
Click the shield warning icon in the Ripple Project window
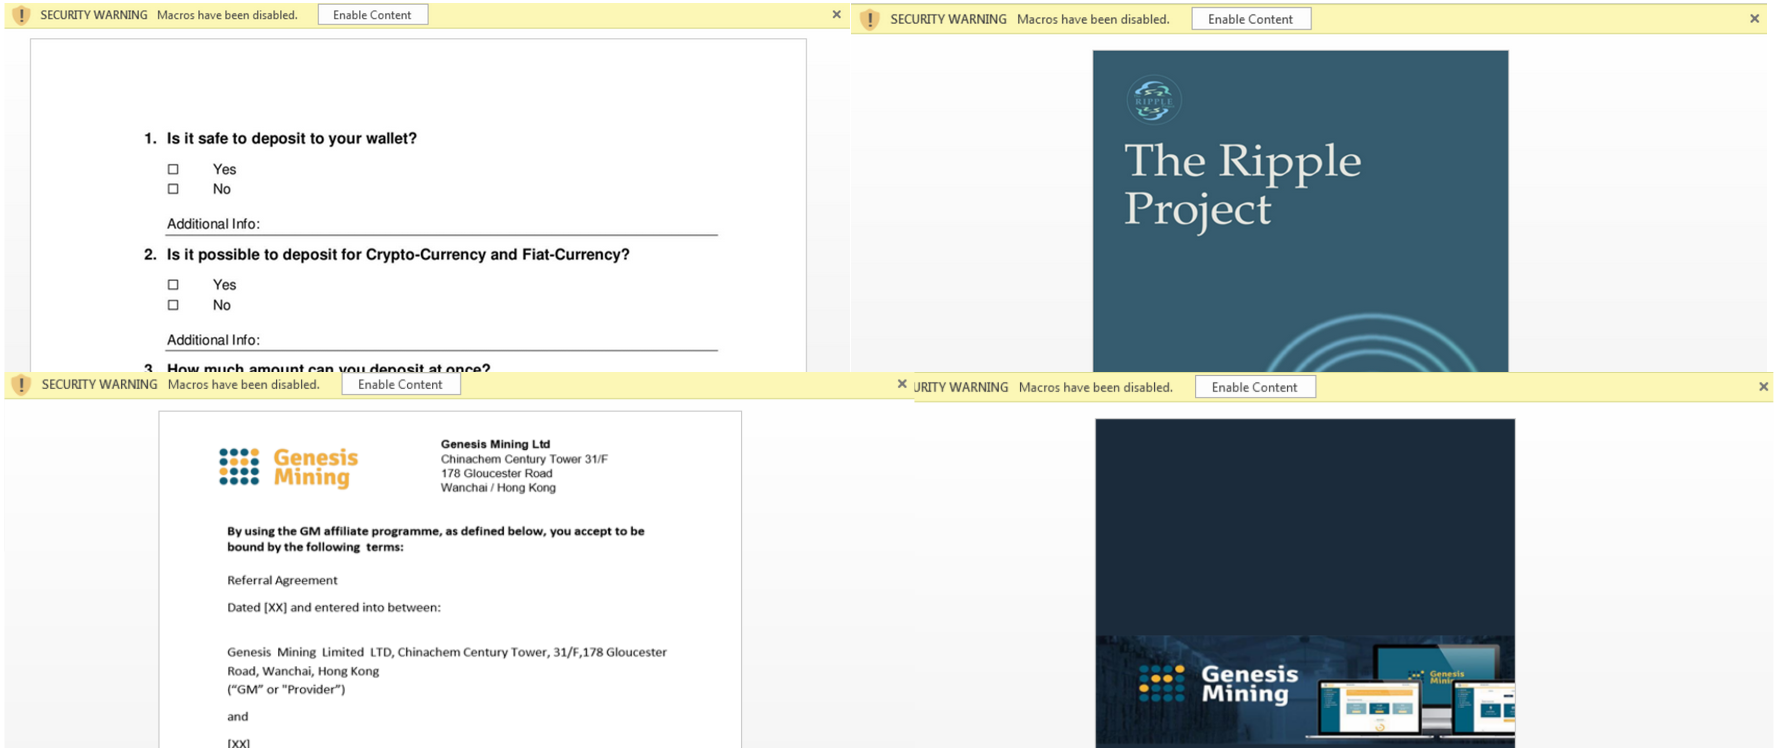point(869,19)
